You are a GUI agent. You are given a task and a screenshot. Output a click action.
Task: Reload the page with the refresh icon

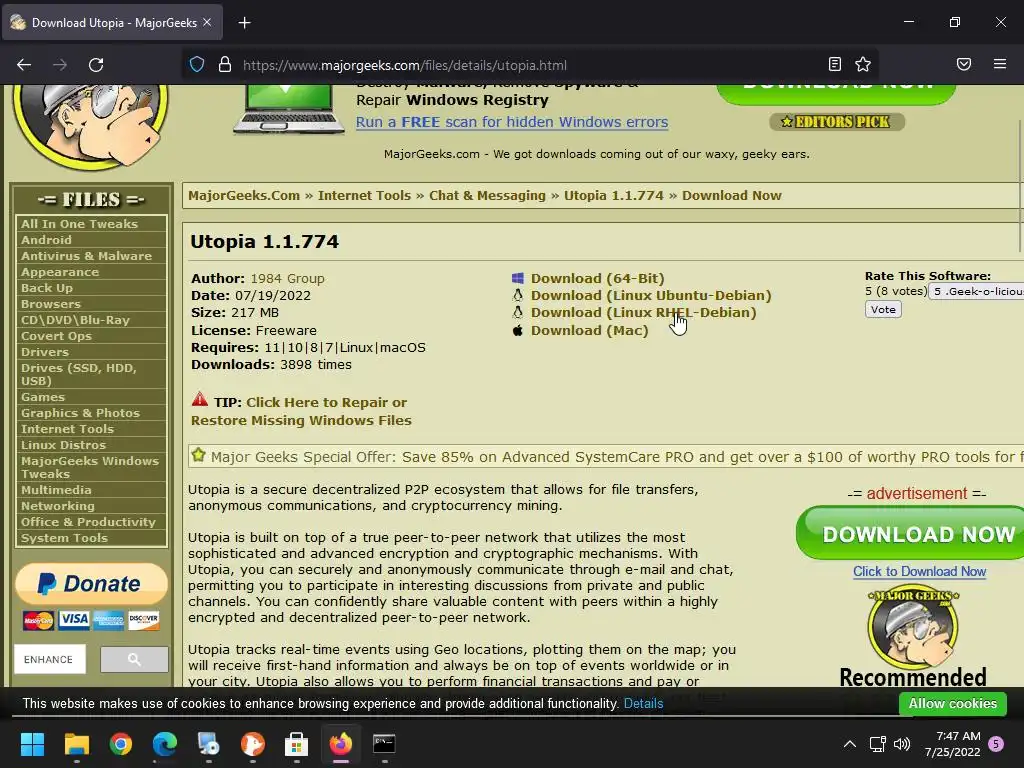point(96,65)
